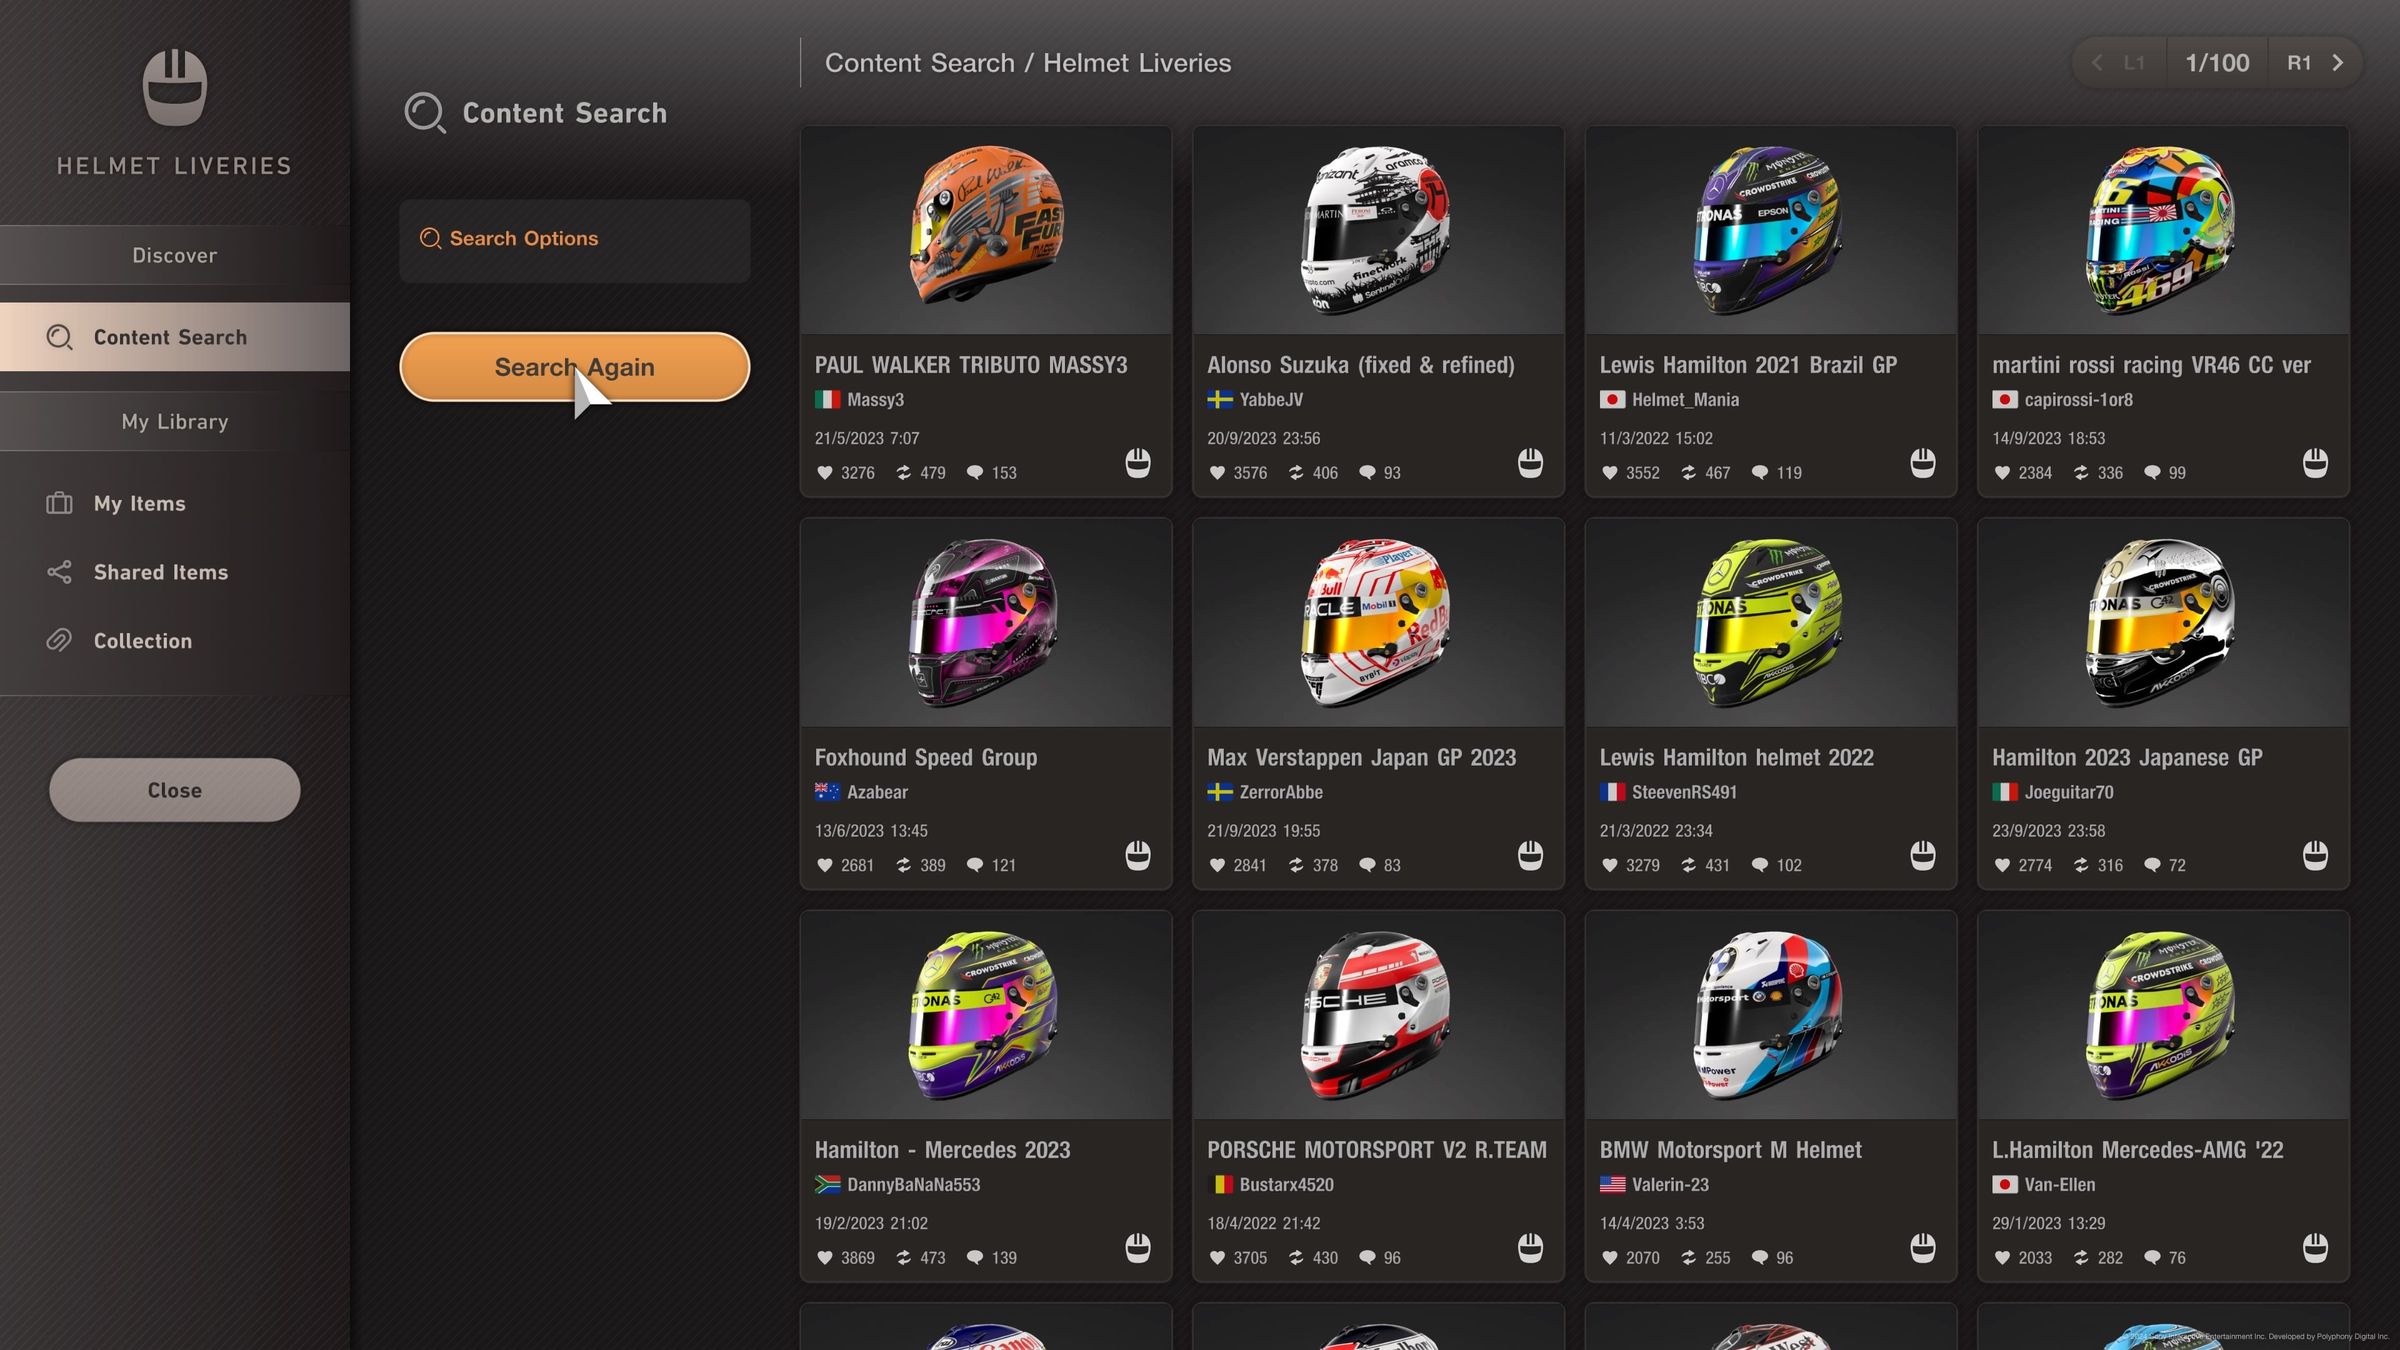2400x1350 pixels.
Task: Open the Max Verstappen Japan GP 2023 thumbnail
Action: click(x=1378, y=622)
